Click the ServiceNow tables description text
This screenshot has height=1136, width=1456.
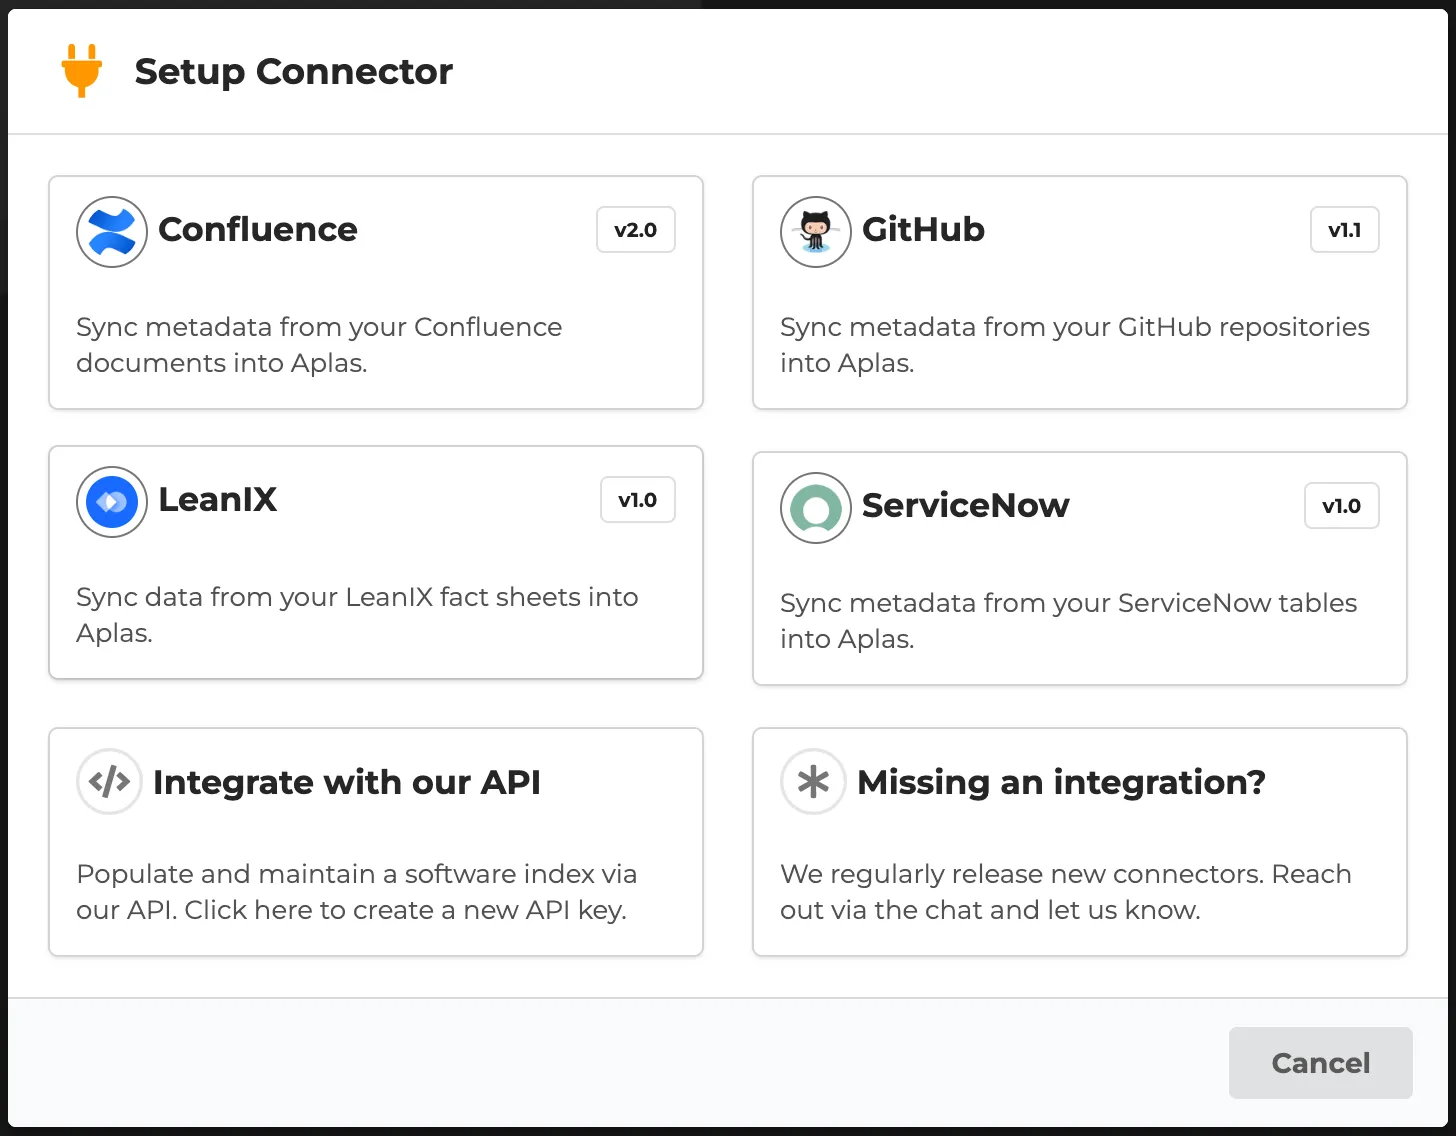(x=1069, y=621)
